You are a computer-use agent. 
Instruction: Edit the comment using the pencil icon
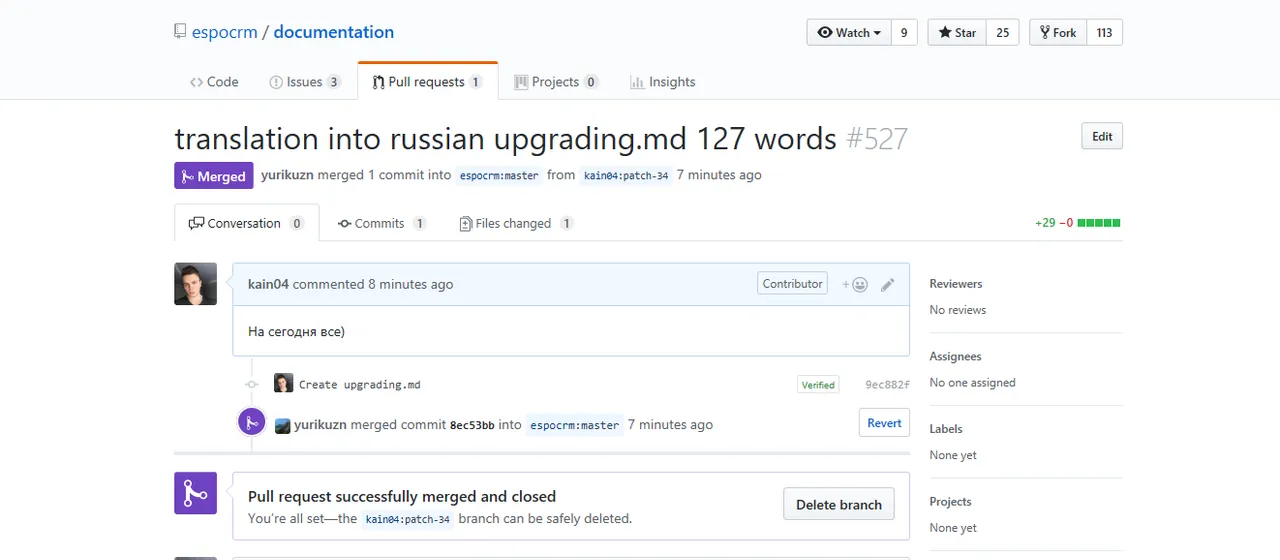pos(887,284)
